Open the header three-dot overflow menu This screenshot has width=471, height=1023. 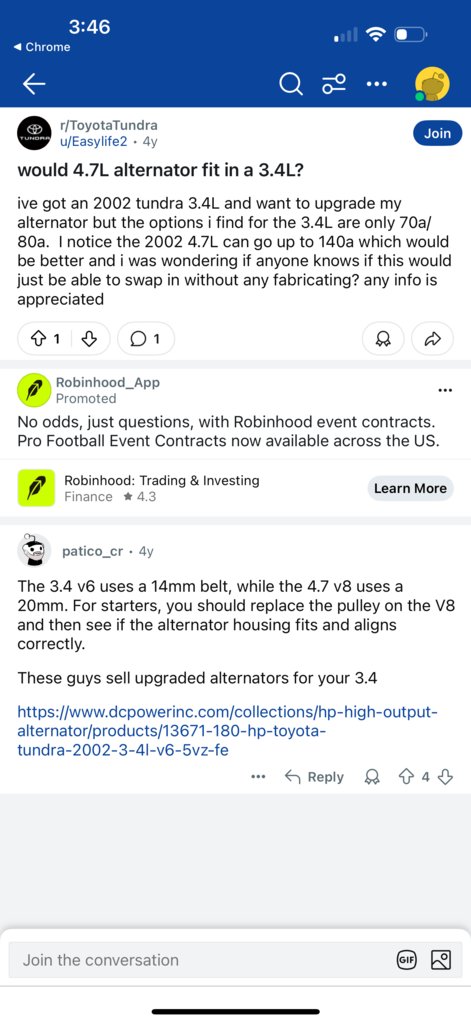(x=376, y=84)
